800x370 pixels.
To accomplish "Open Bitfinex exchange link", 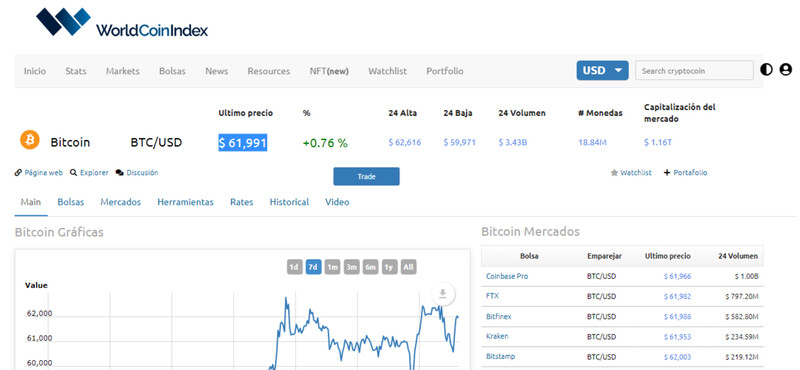I will (498, 316).
